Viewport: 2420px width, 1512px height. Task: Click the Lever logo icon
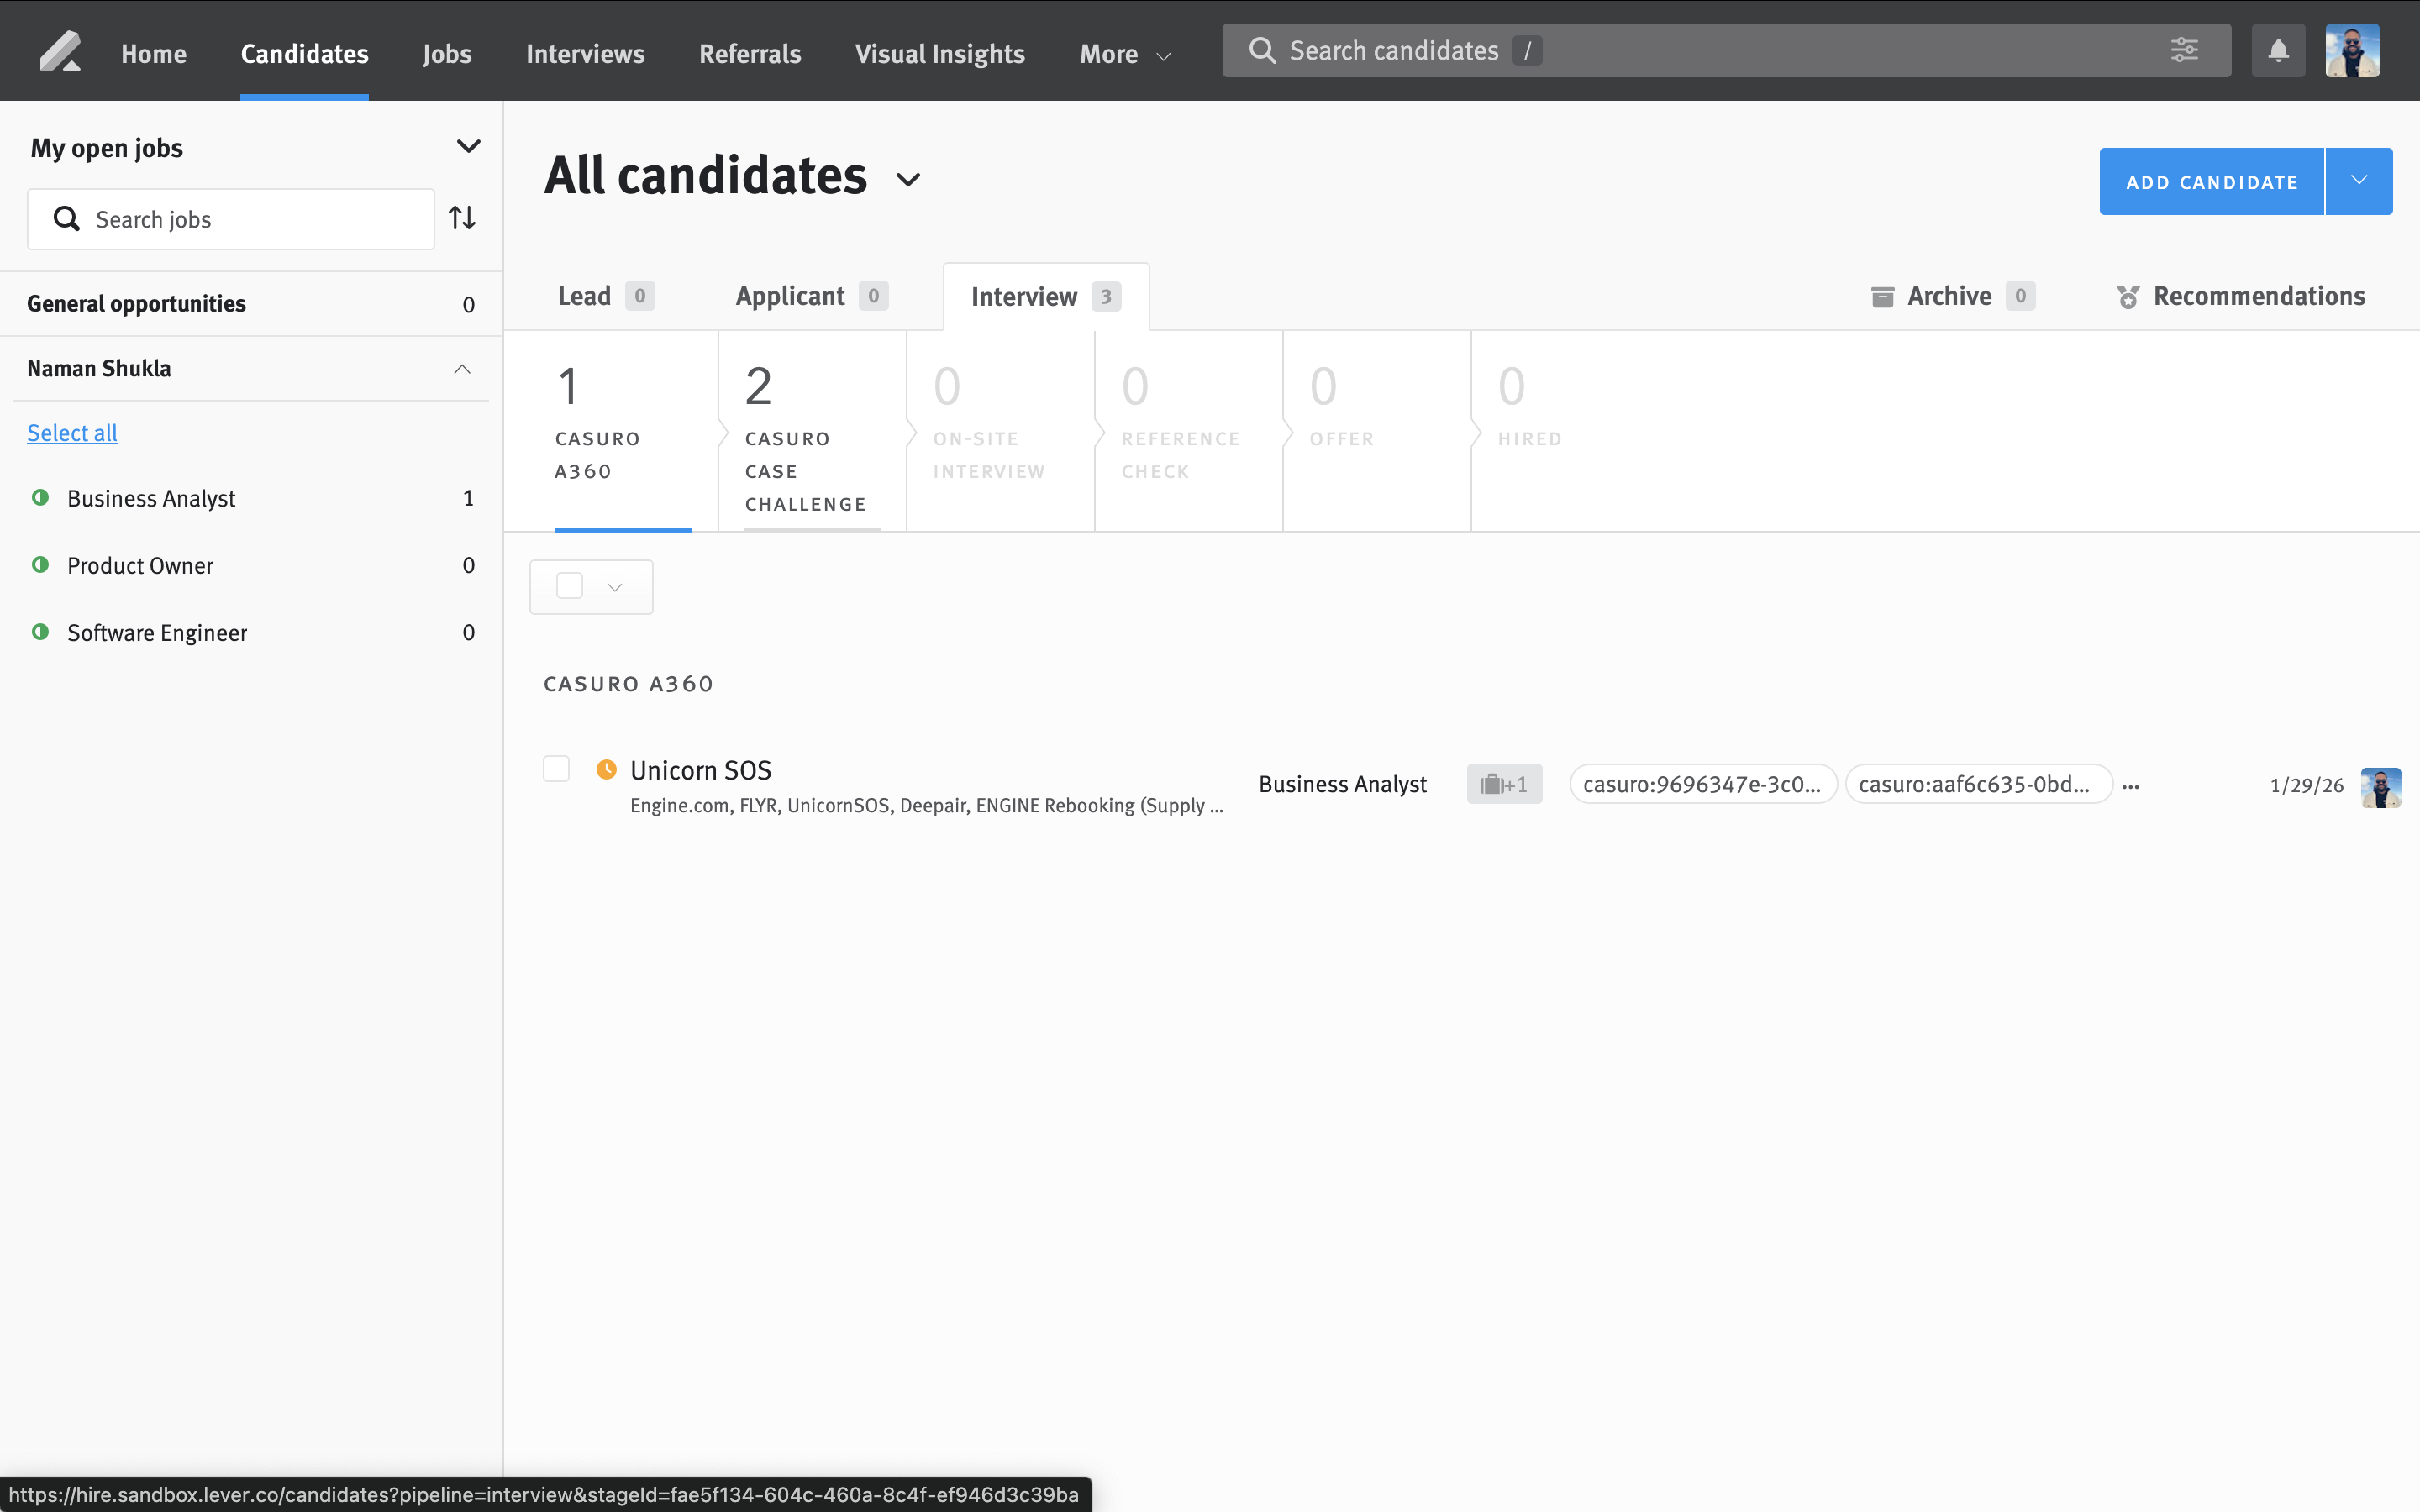(60, 52)
